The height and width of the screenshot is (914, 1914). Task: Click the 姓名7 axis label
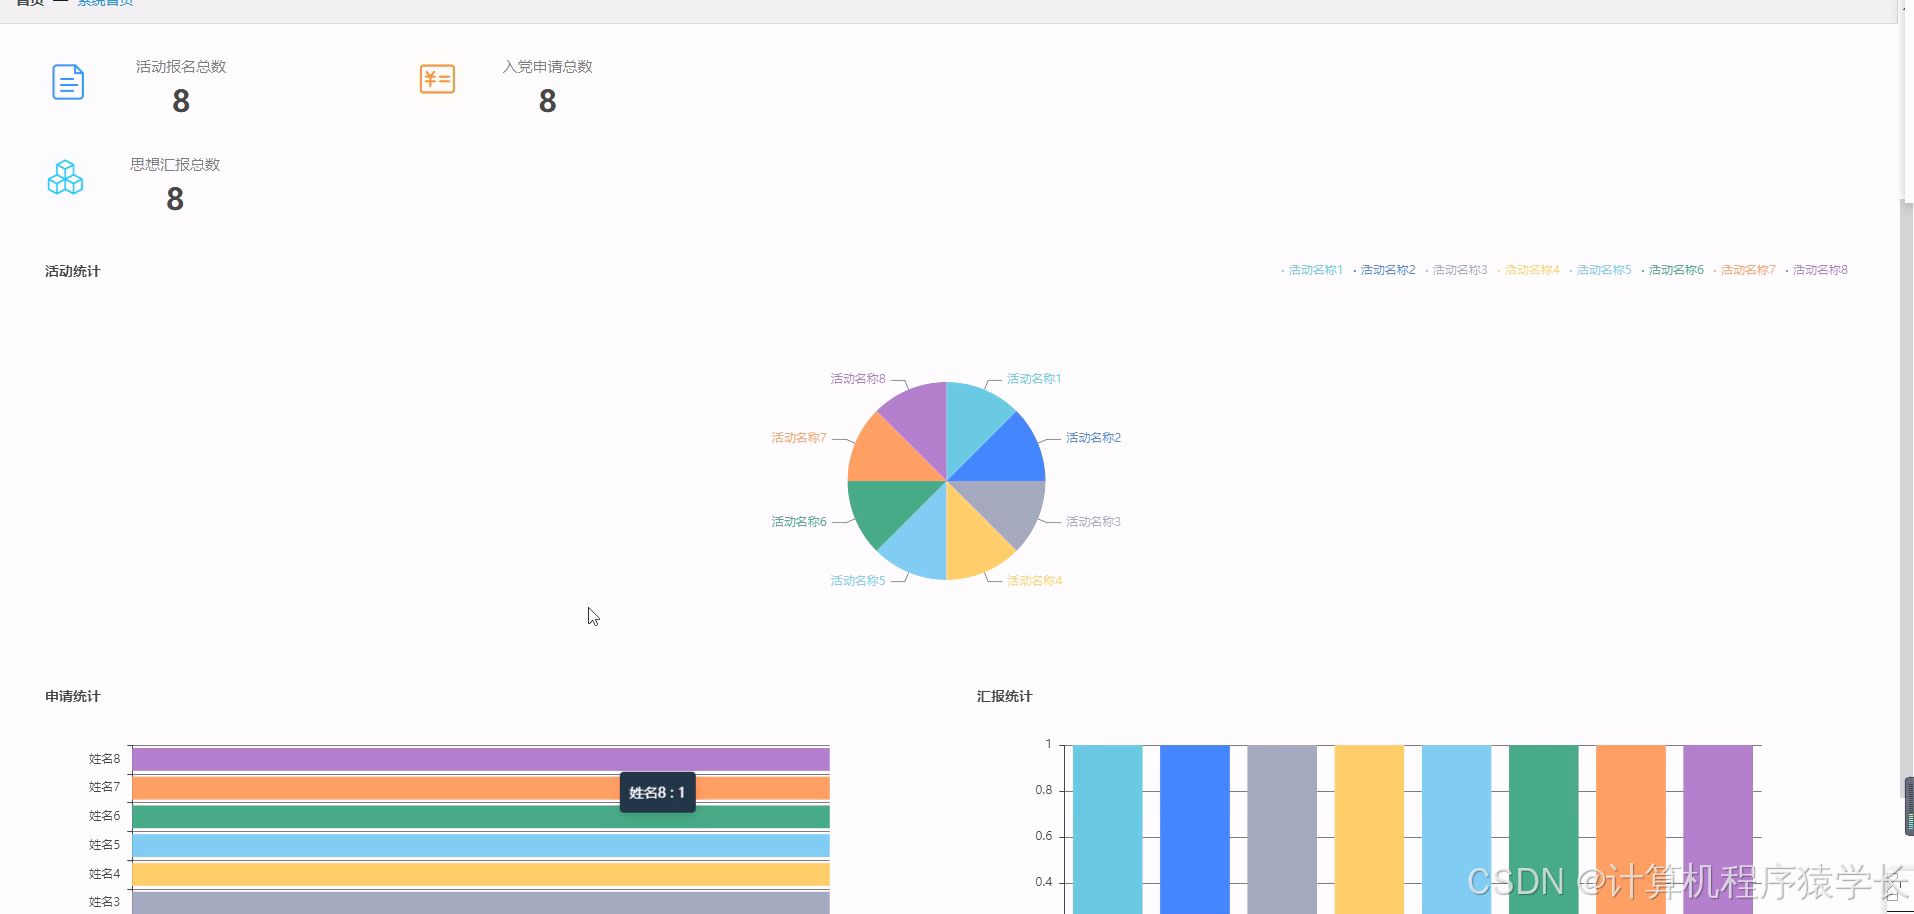pos(104,787)
